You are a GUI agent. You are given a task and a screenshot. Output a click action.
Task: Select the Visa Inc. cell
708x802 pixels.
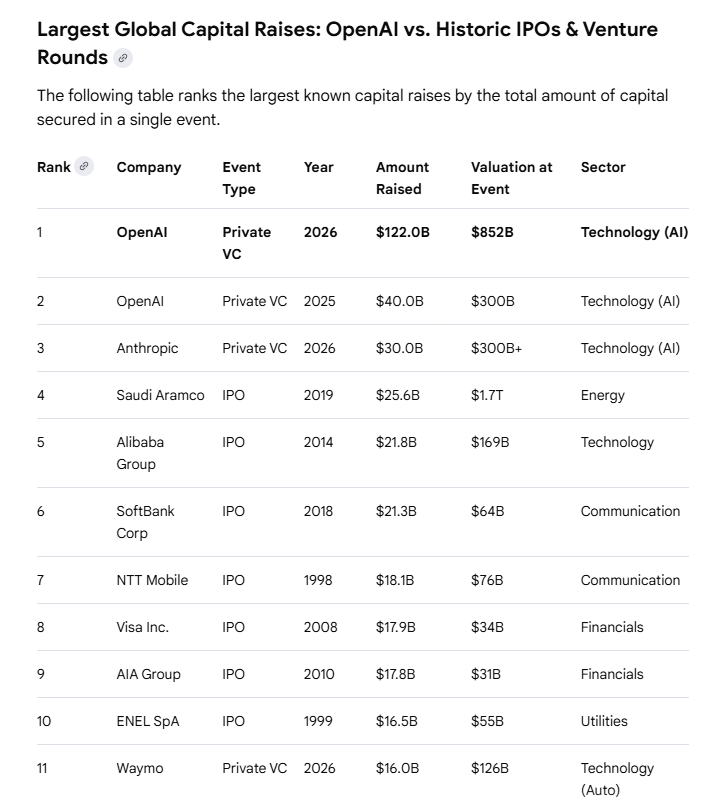[x=142, y=627]
